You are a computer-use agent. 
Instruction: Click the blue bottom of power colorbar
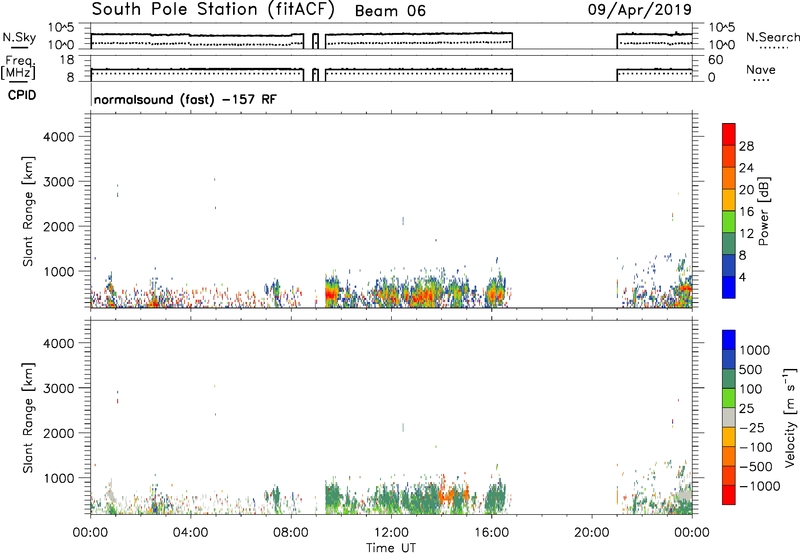(x=729, y=287)
